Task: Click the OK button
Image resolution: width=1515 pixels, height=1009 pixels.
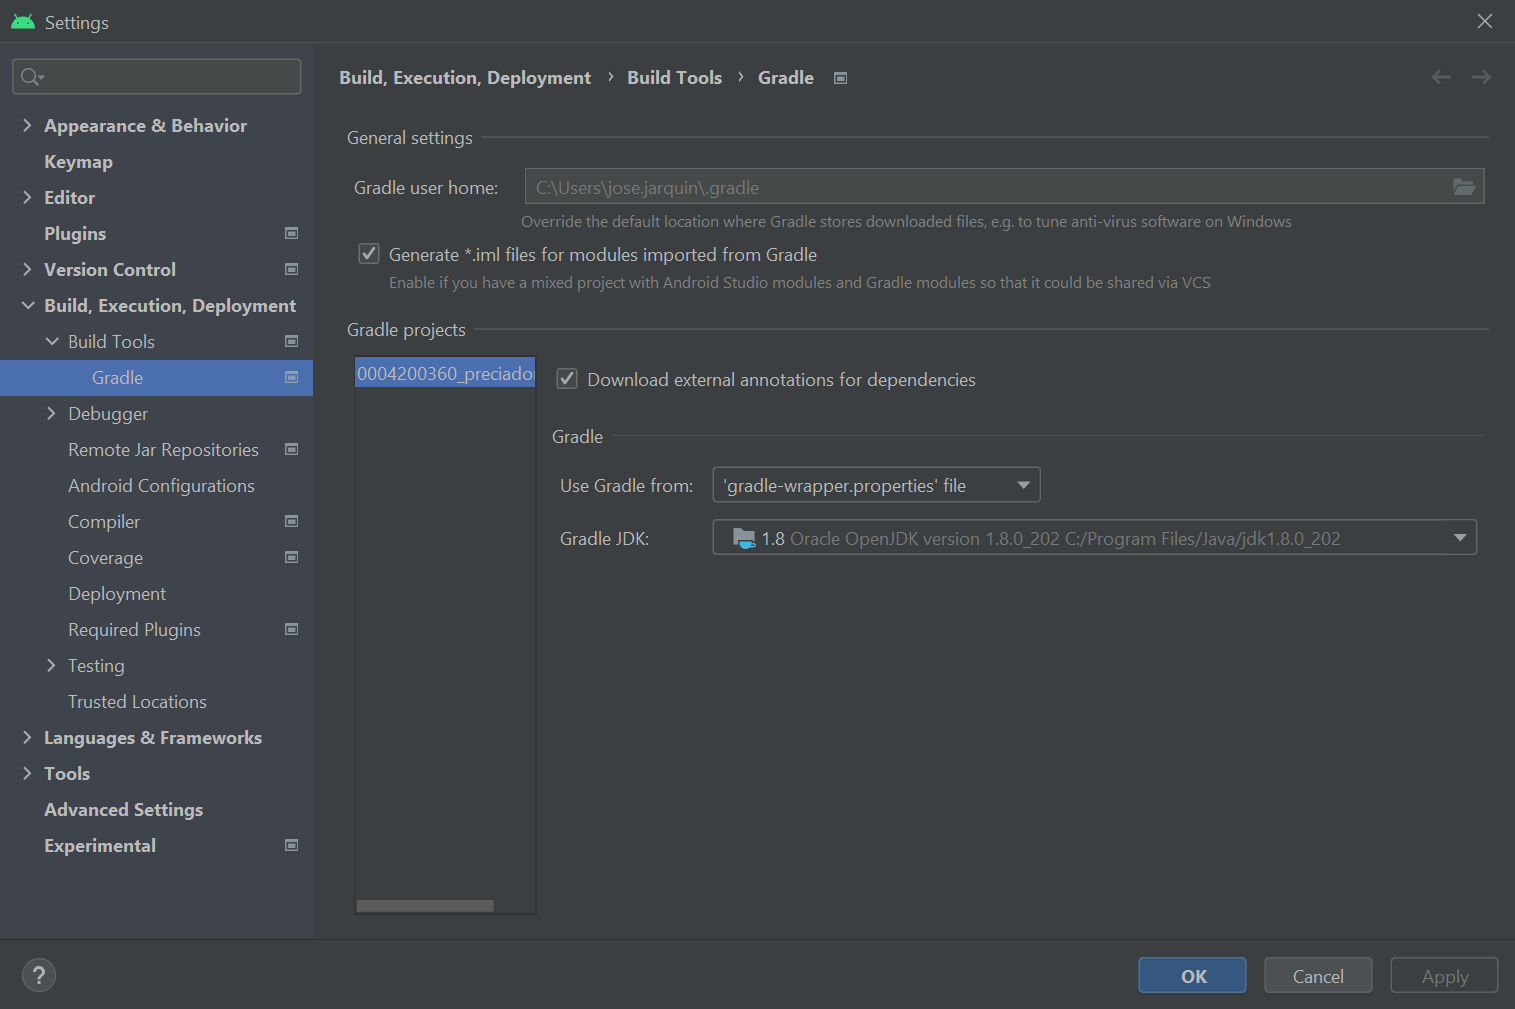Action: [x=1192, y=975]
